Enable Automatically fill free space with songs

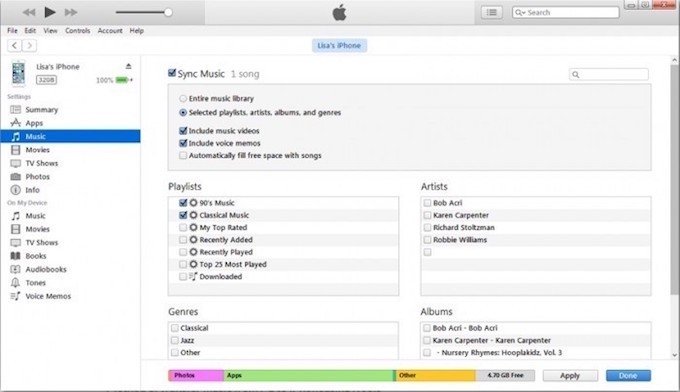coord(183,155)
